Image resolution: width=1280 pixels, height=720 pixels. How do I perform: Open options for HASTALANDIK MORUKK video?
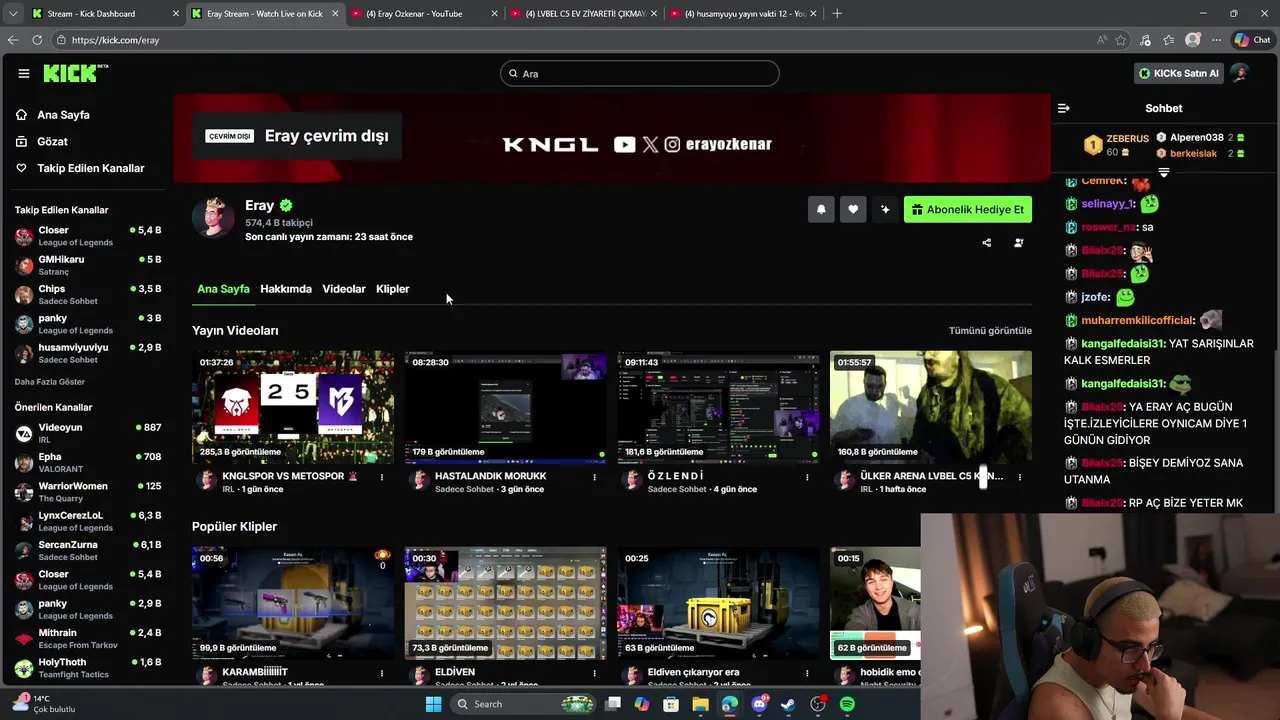pyautogui.click(x=595, y=478)
